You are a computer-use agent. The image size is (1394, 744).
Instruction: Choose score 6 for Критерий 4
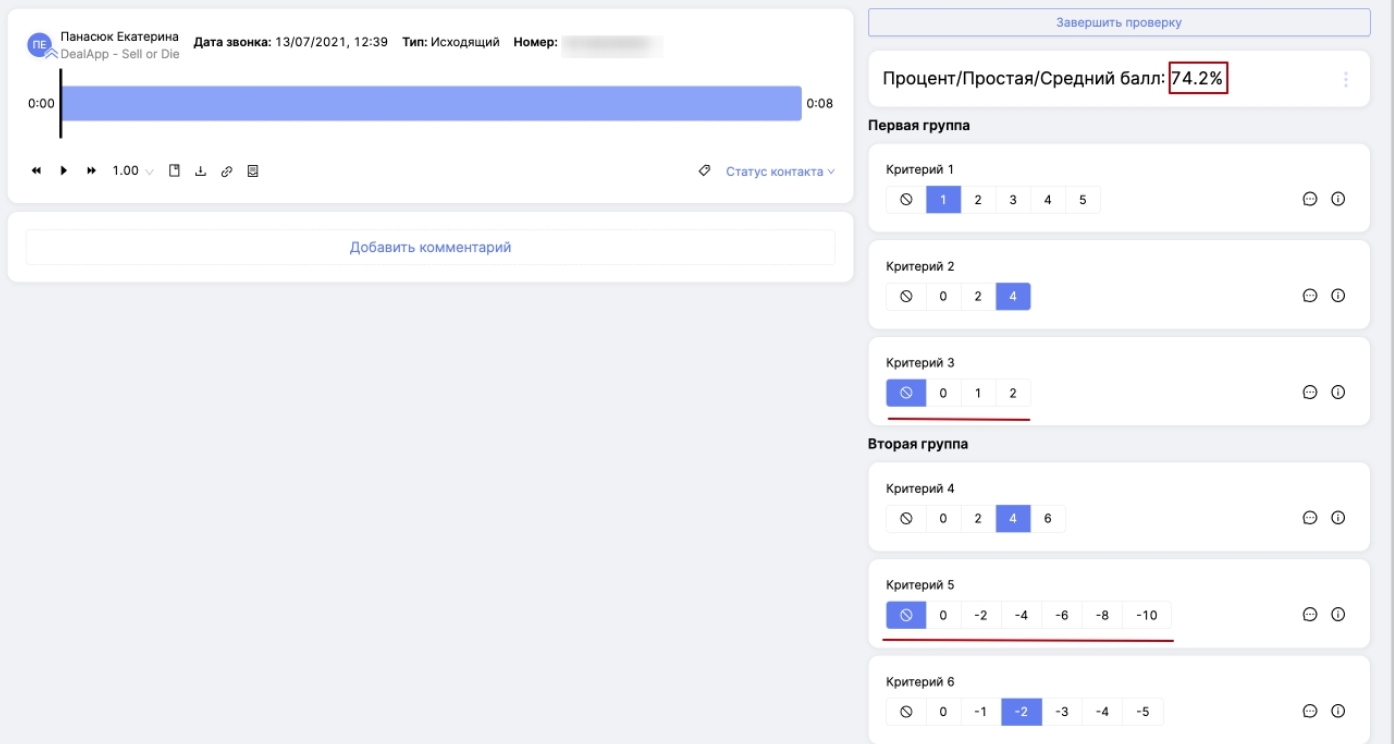1047,519
